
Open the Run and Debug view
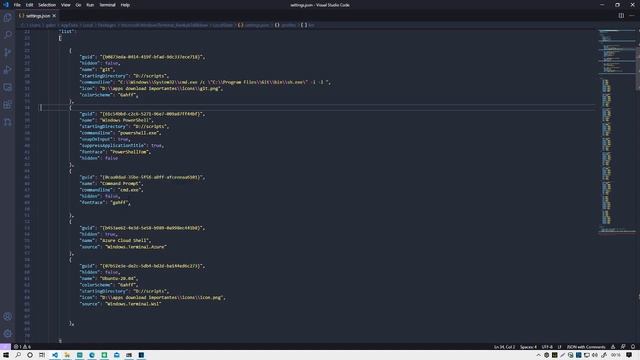click(x=7, y=70)
